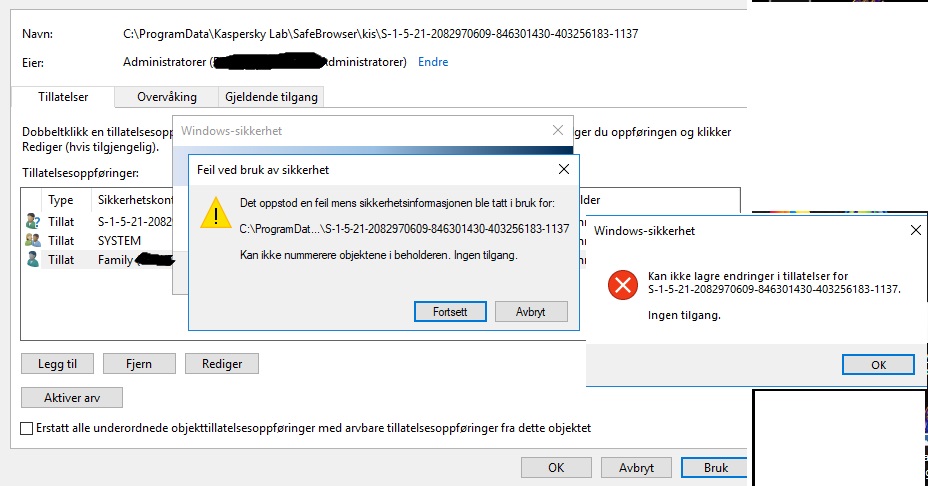This screenshot has height=486, width=928.
Task: Click Fortsett in the security error dialog
Action: tap(450, 311)
